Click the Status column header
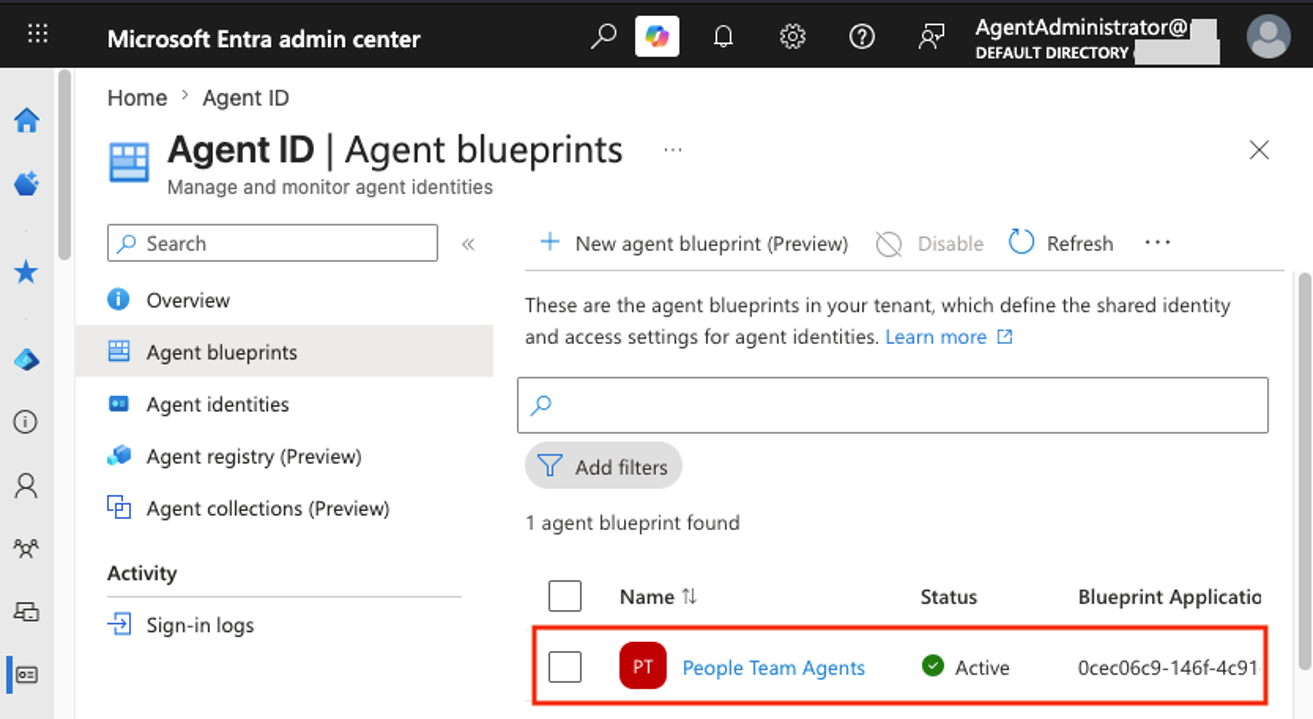 click(x=948, y=597)
